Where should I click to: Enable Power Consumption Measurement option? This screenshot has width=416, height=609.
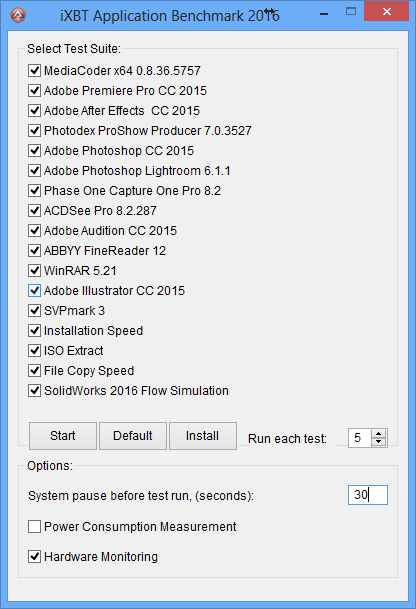tap(34, 527)
